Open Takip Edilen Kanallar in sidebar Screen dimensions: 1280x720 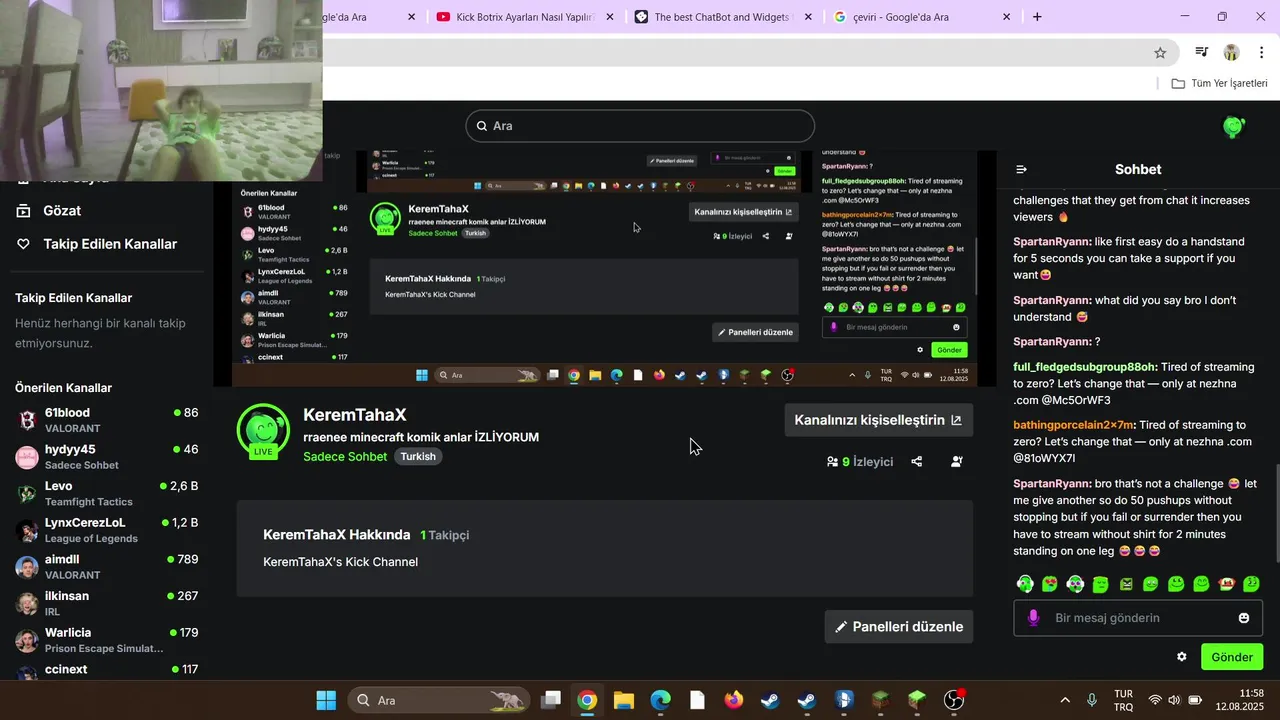tap(110, 244)
